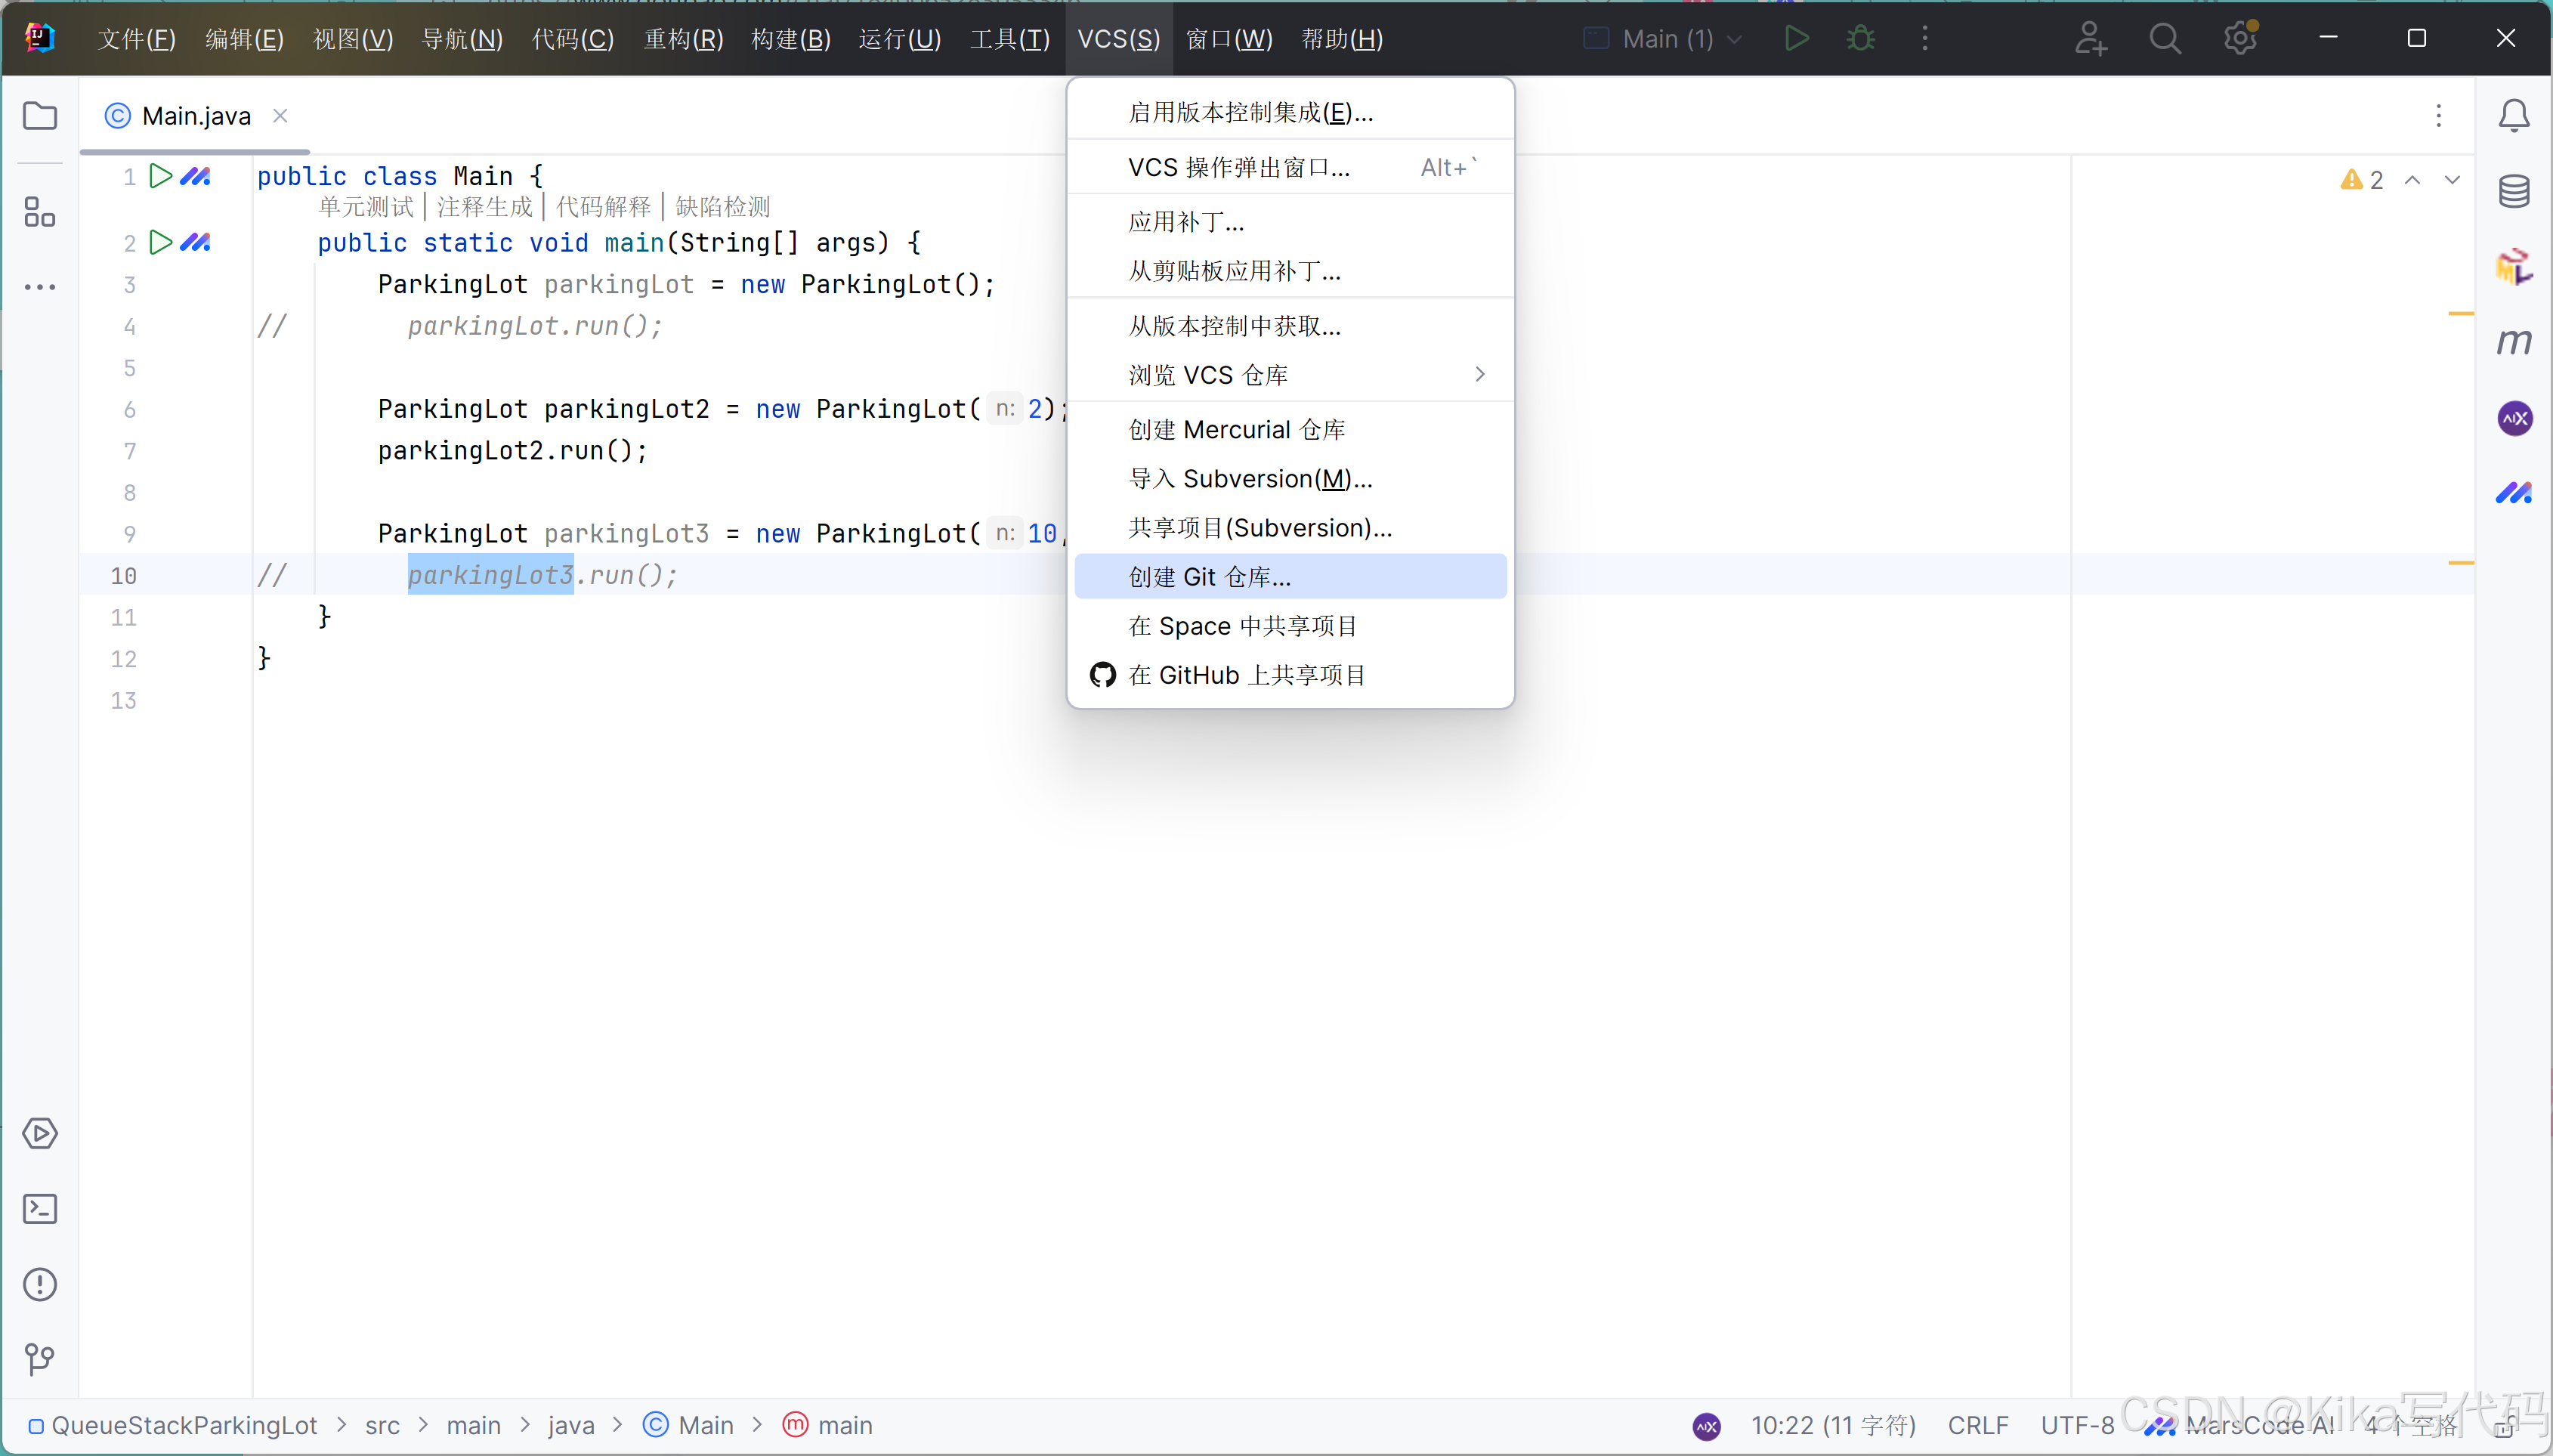This screenshot has width=2553, height=1456.
Task: Click the 代码解释 code lens link
Action: 603,207
